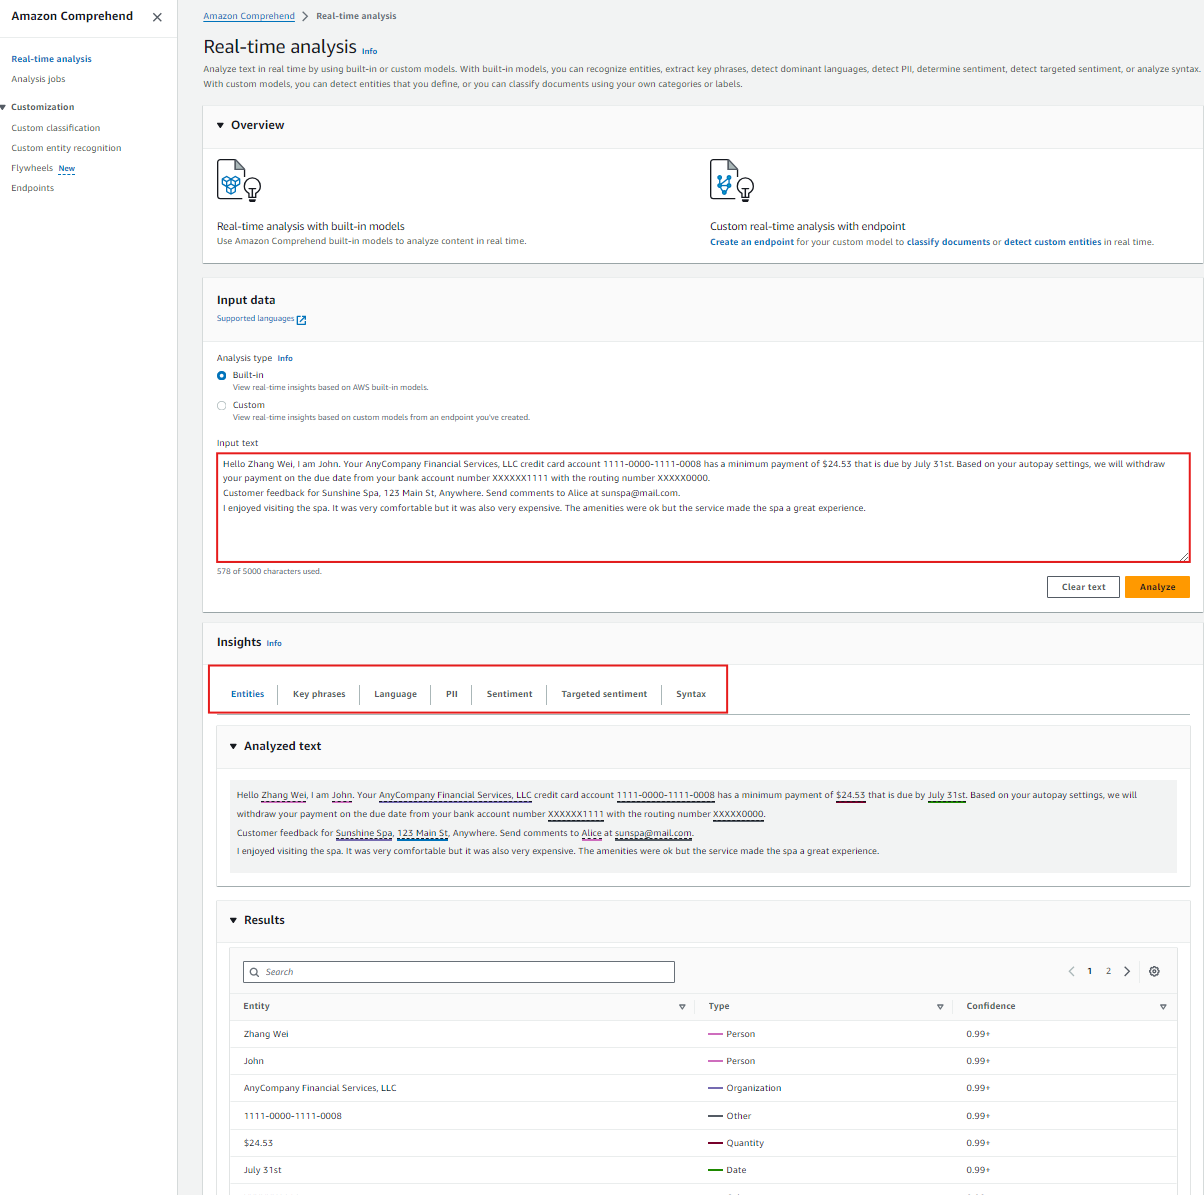Collapse the Results section
Viewport: 1204px width, 1195px height.
[233, 920]
